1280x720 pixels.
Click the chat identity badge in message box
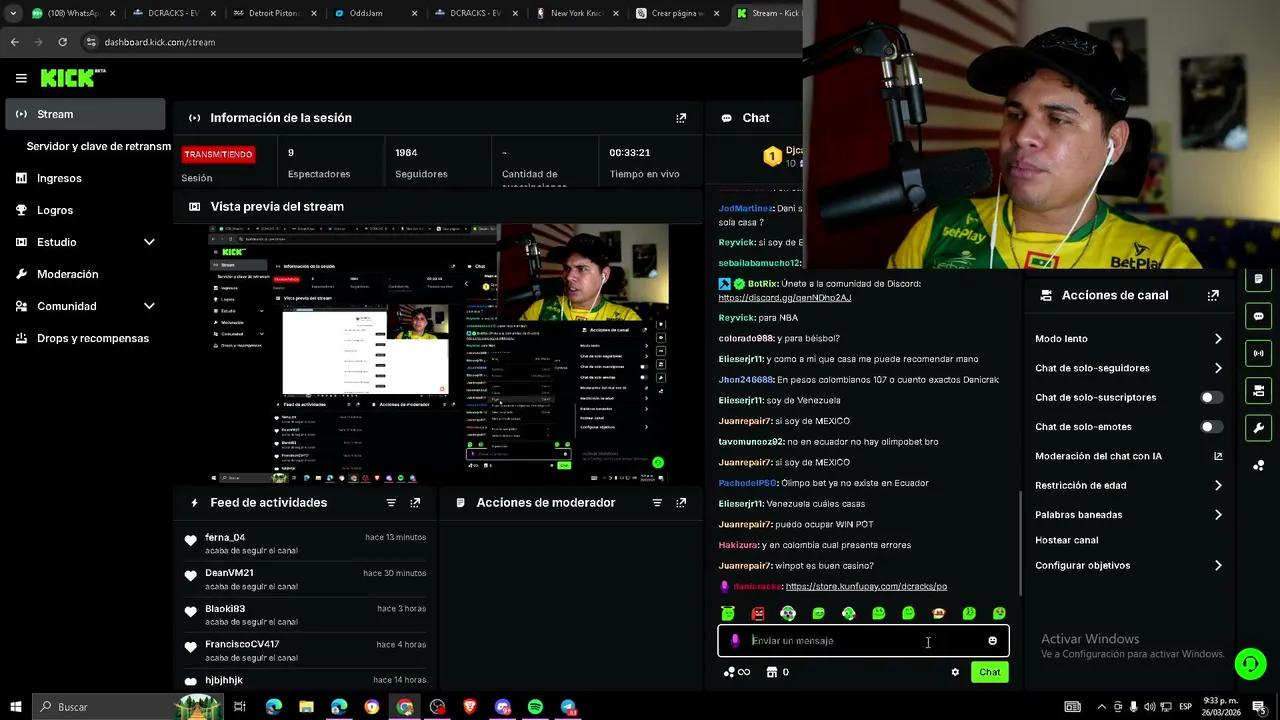(735, 641)
